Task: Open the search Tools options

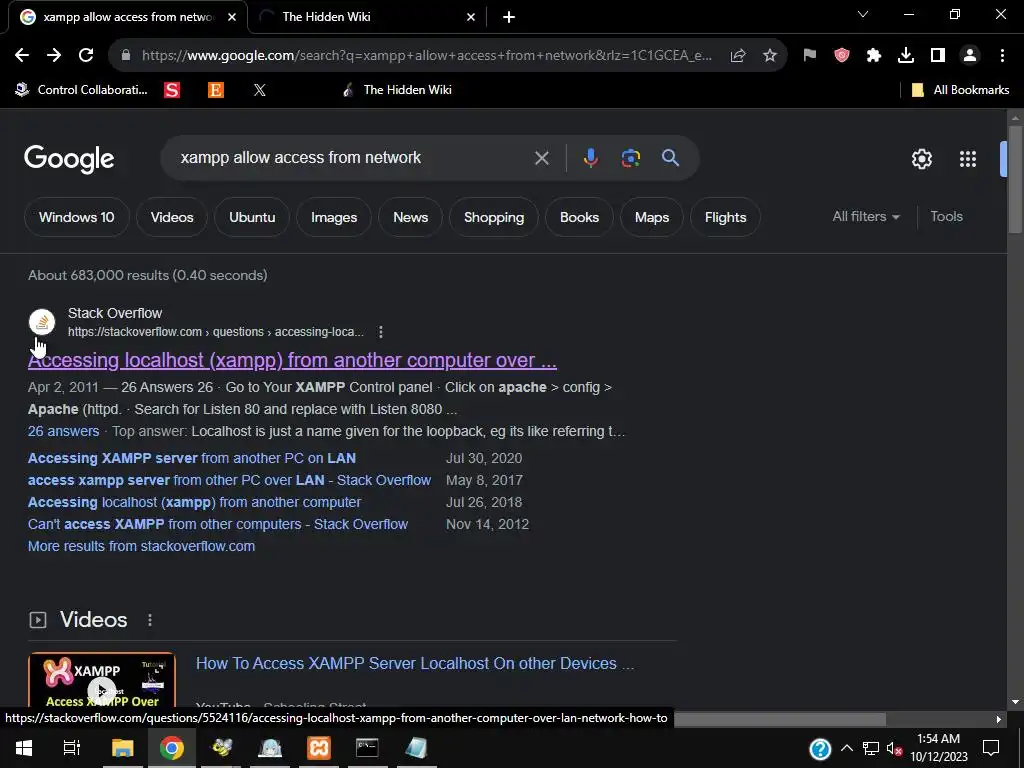Action: 946,217
